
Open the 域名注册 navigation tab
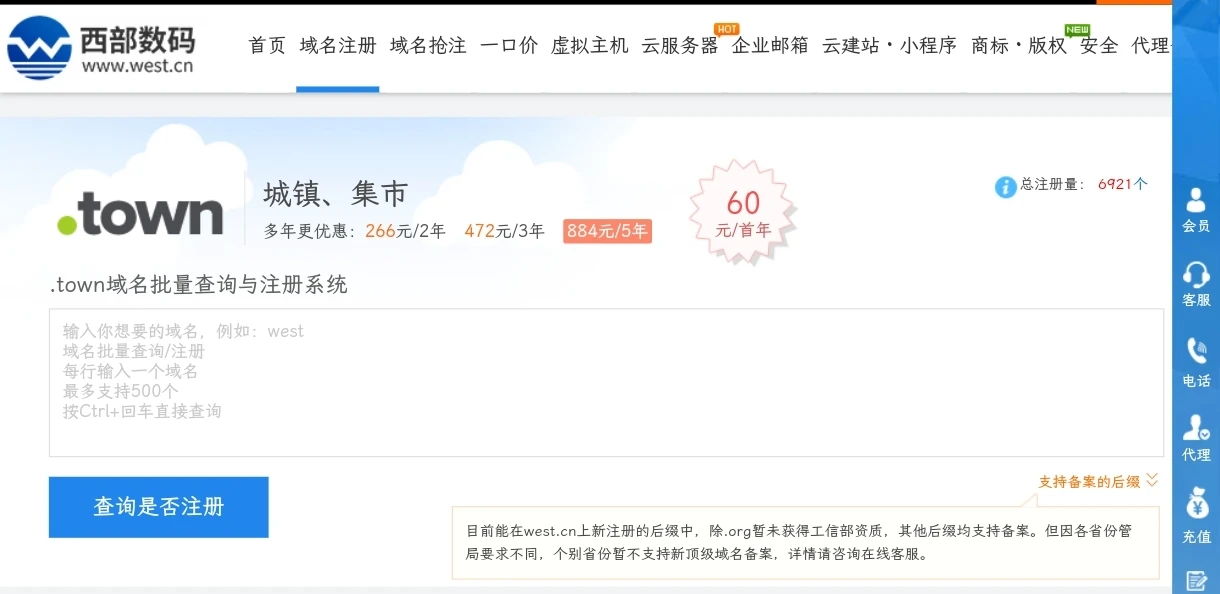pos(338,46)
